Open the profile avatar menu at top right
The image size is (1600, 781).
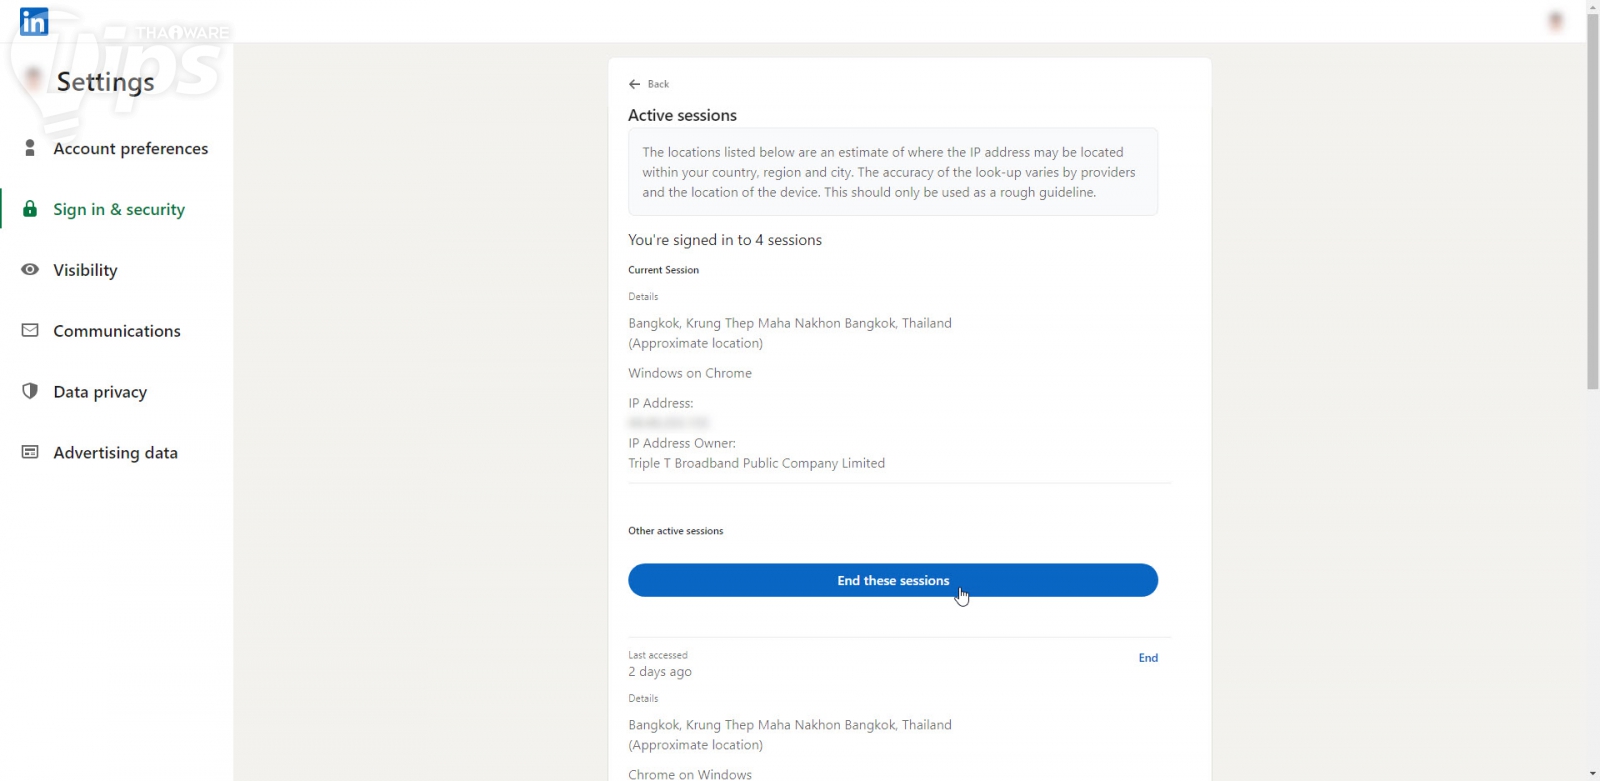1555,21
